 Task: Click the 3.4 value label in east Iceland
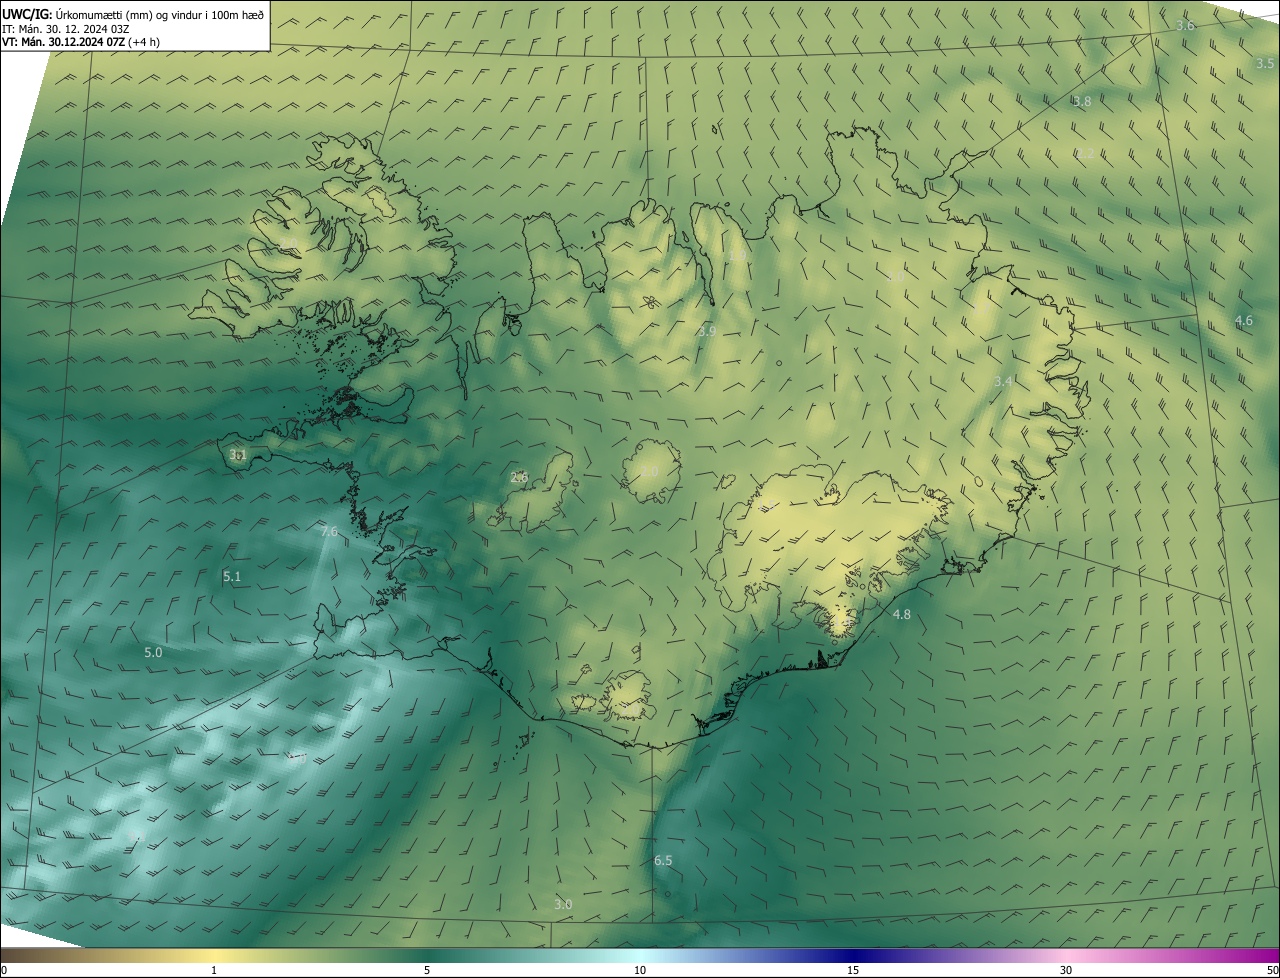1004,381
